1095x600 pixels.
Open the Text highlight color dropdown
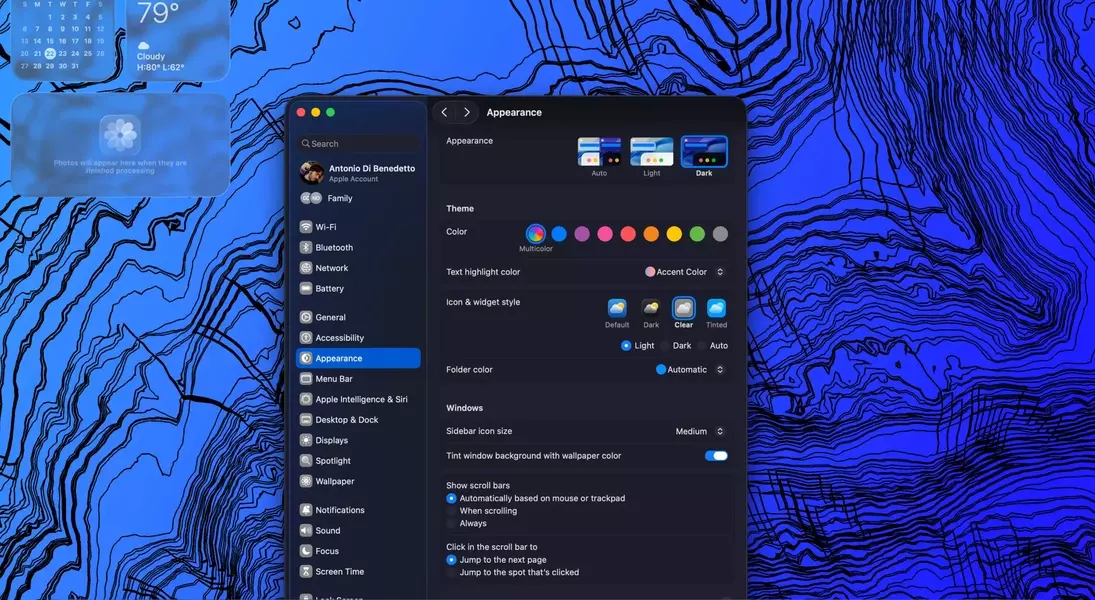[x=685, y=272]
